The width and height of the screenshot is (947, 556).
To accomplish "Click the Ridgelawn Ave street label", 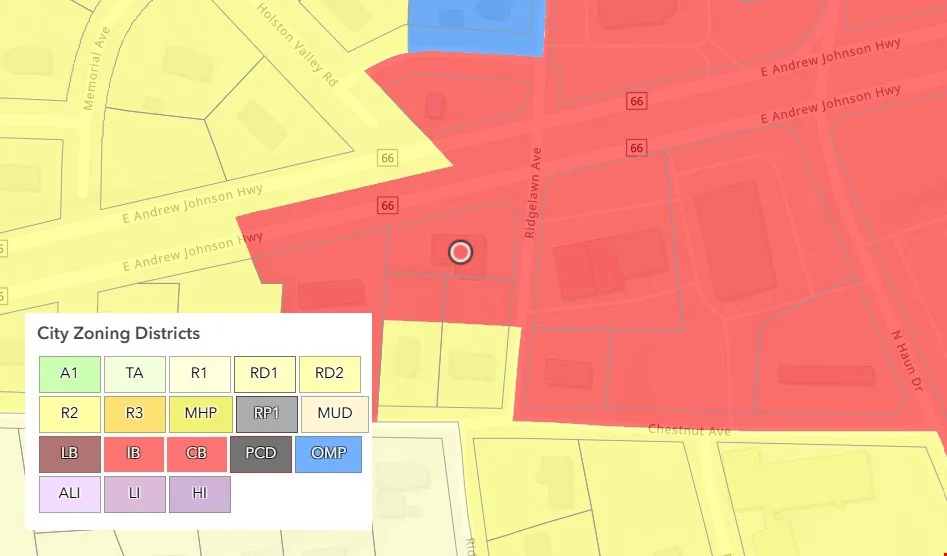I will [533, 193].
